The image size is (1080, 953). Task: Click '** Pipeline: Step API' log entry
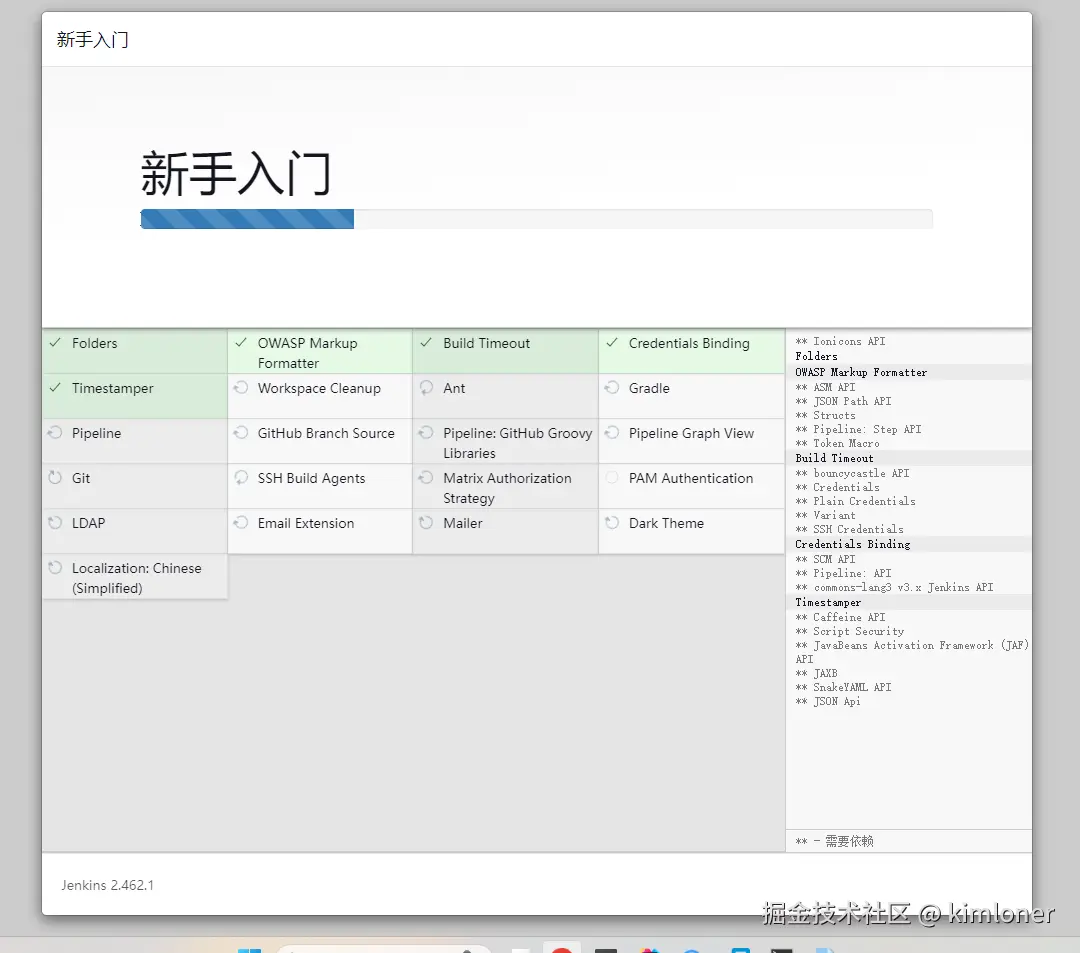tap(858, 430)
